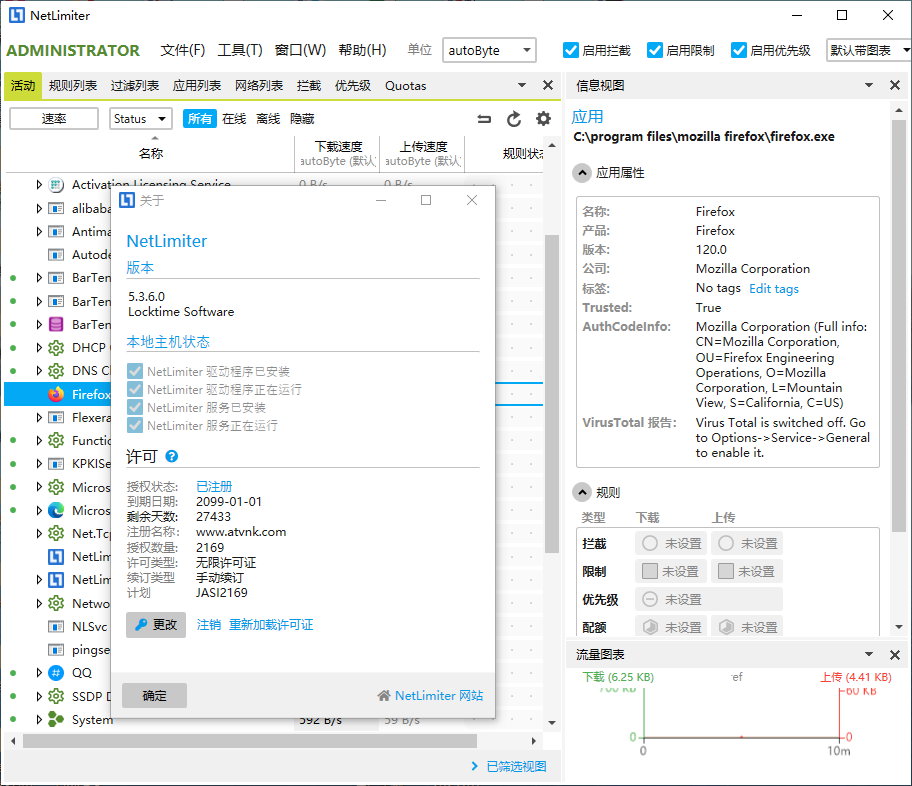Viewport: 912px width, 786px height.
Task: Click the BarTender database icon in the list
Action: click(x=56, y=324)
